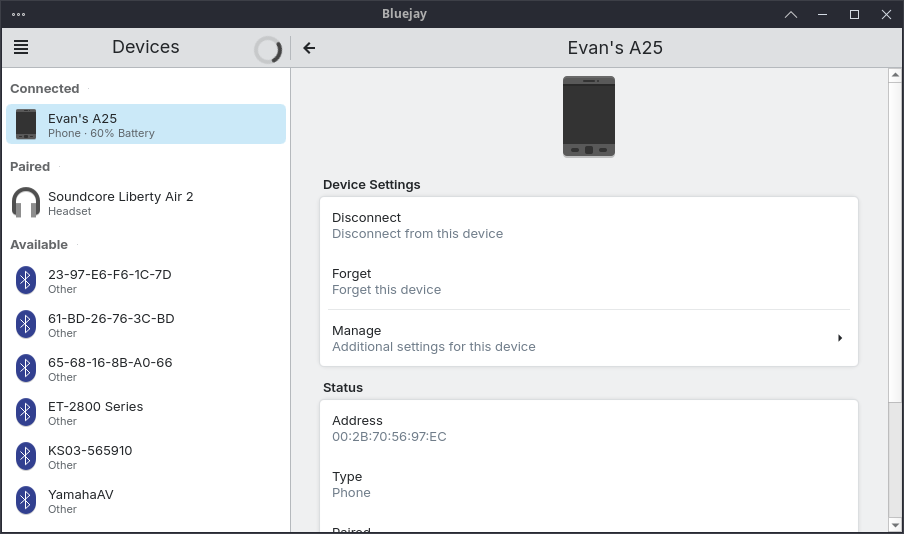Click Bluetooth icon beside YamahaAV
Viewport: 904px width, 534px height.
26,501
